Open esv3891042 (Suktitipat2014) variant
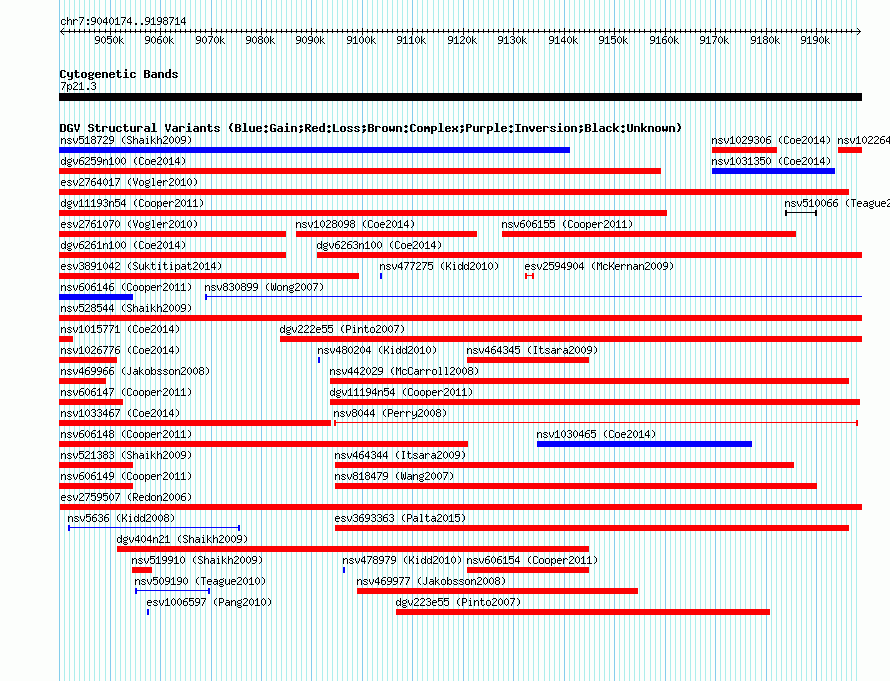Screen dimensions: 890x681 [x=141, y=266]
